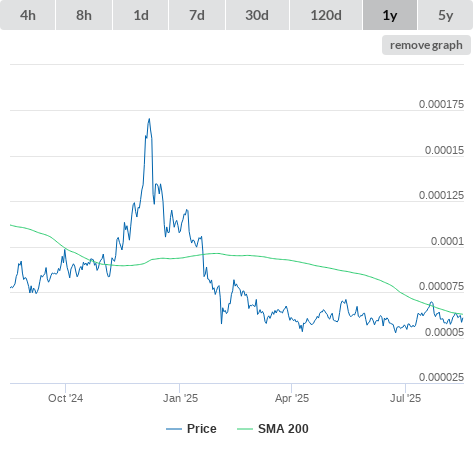Click the Jan '25 axis tick label
The image size is (474, 455).
pyautogui.click(x=180, y=398)
